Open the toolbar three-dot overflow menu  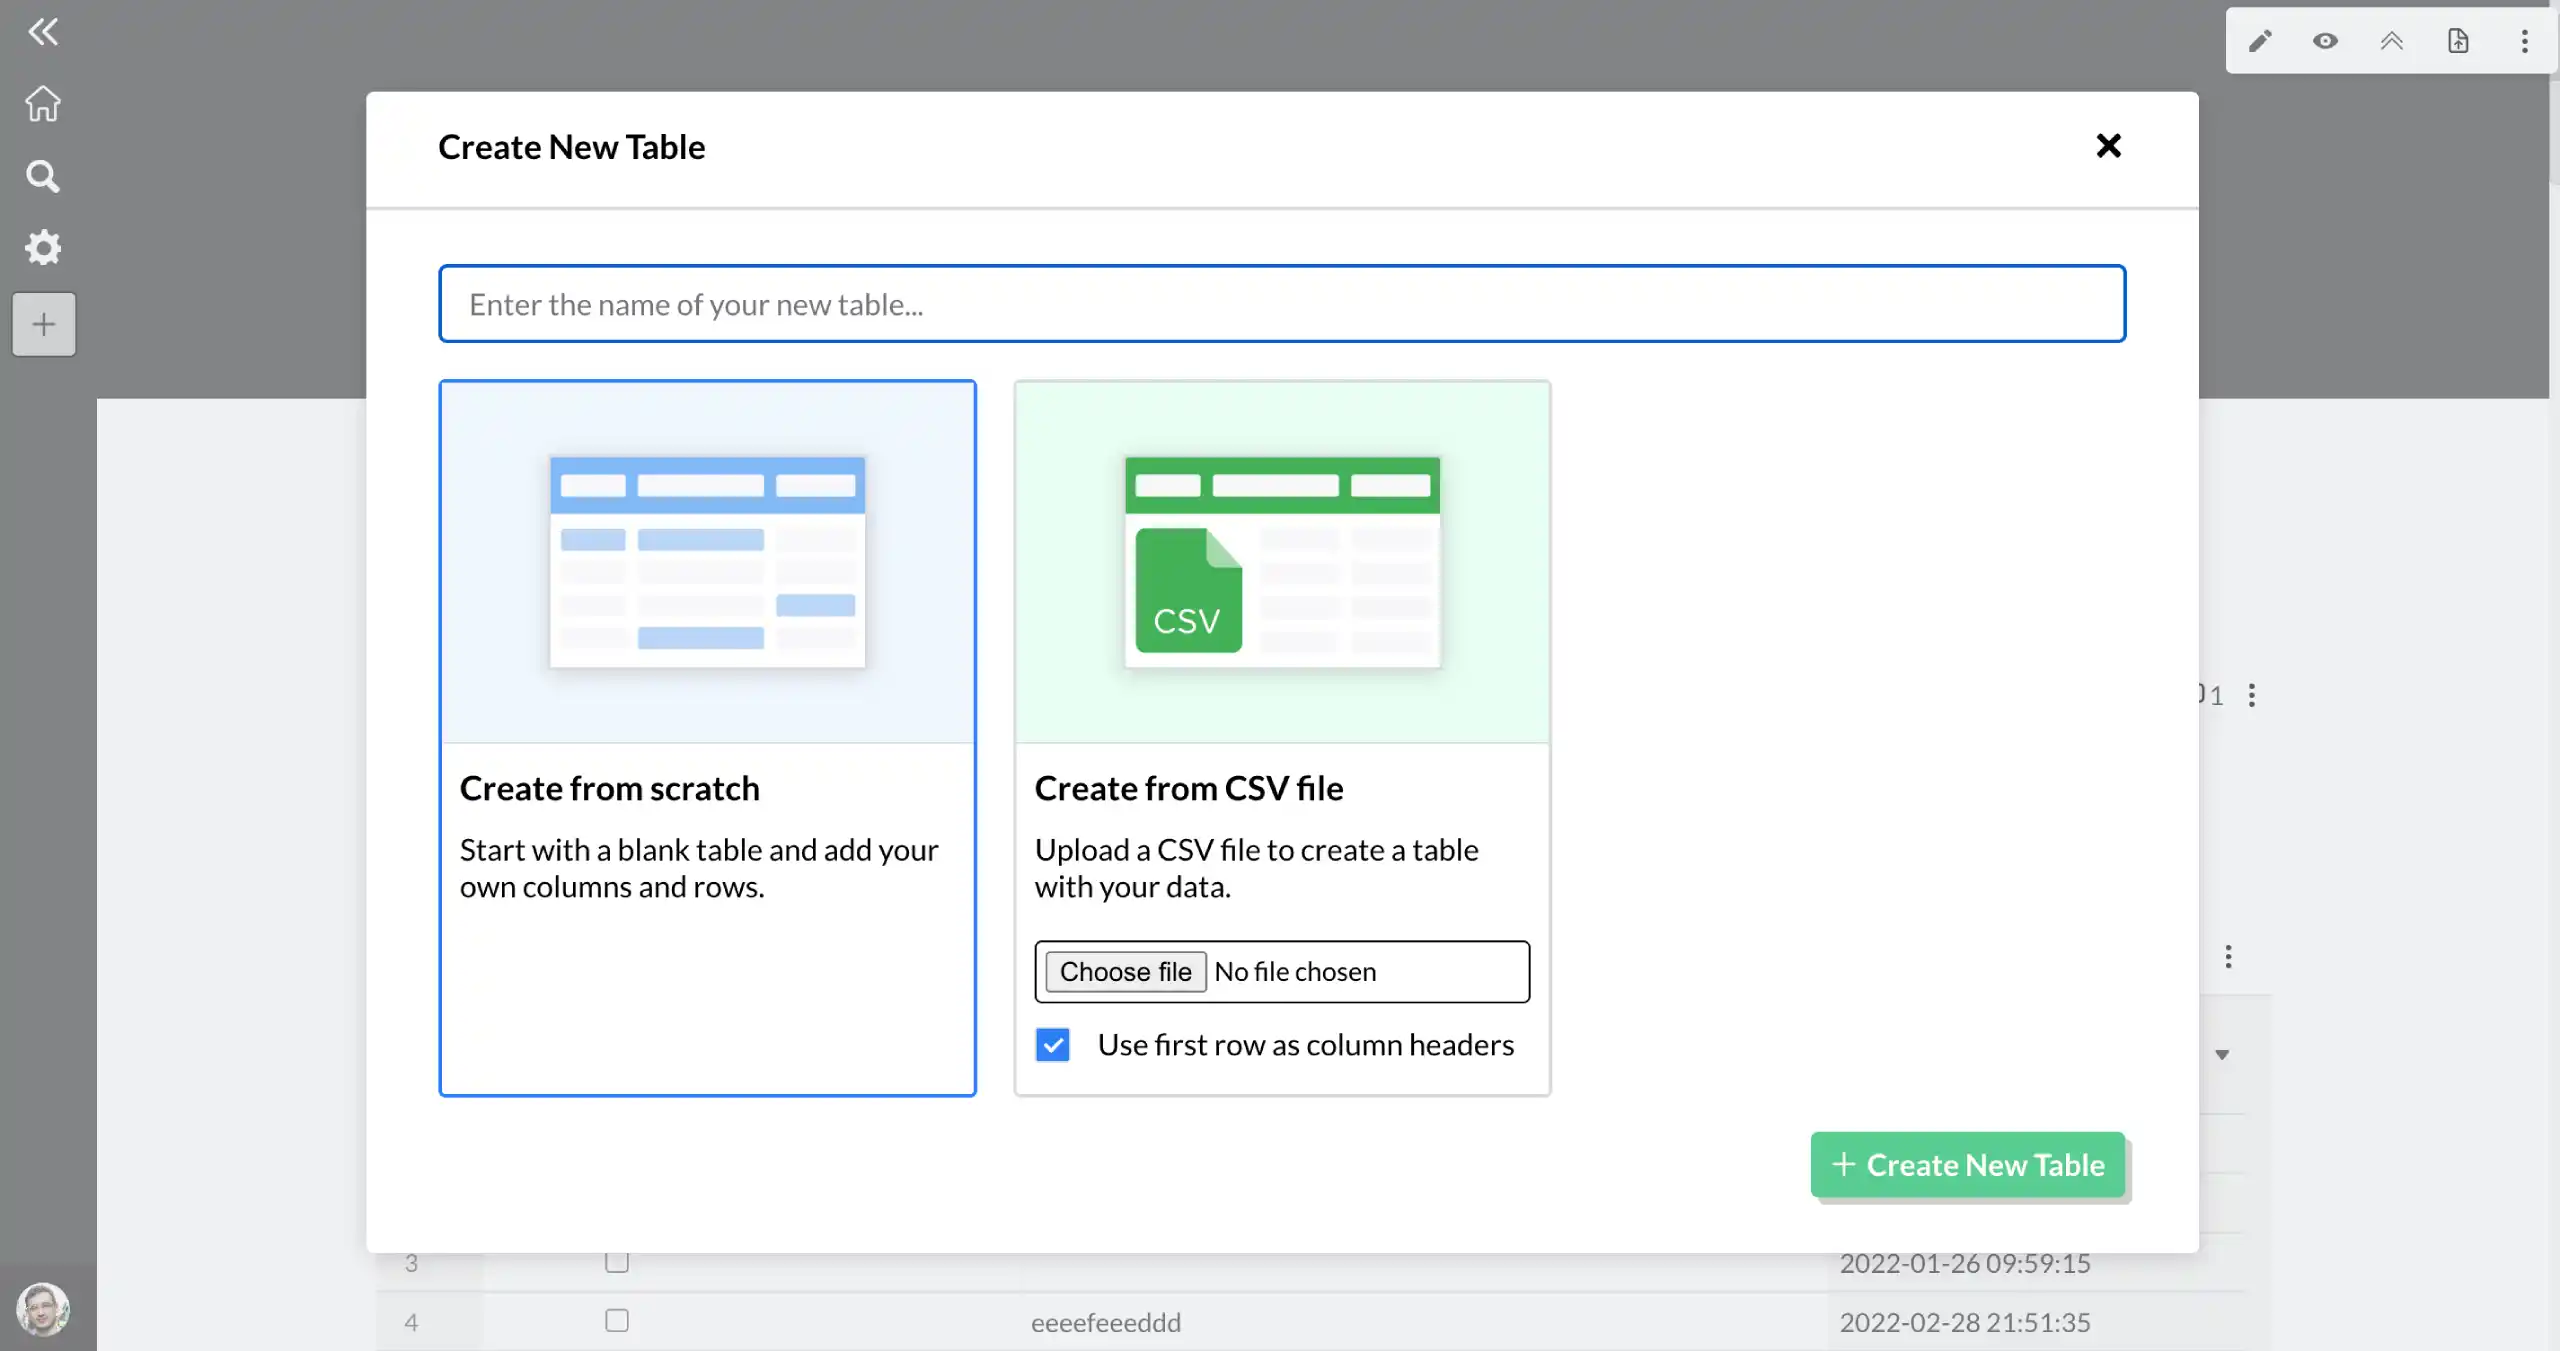(2524, 41)
